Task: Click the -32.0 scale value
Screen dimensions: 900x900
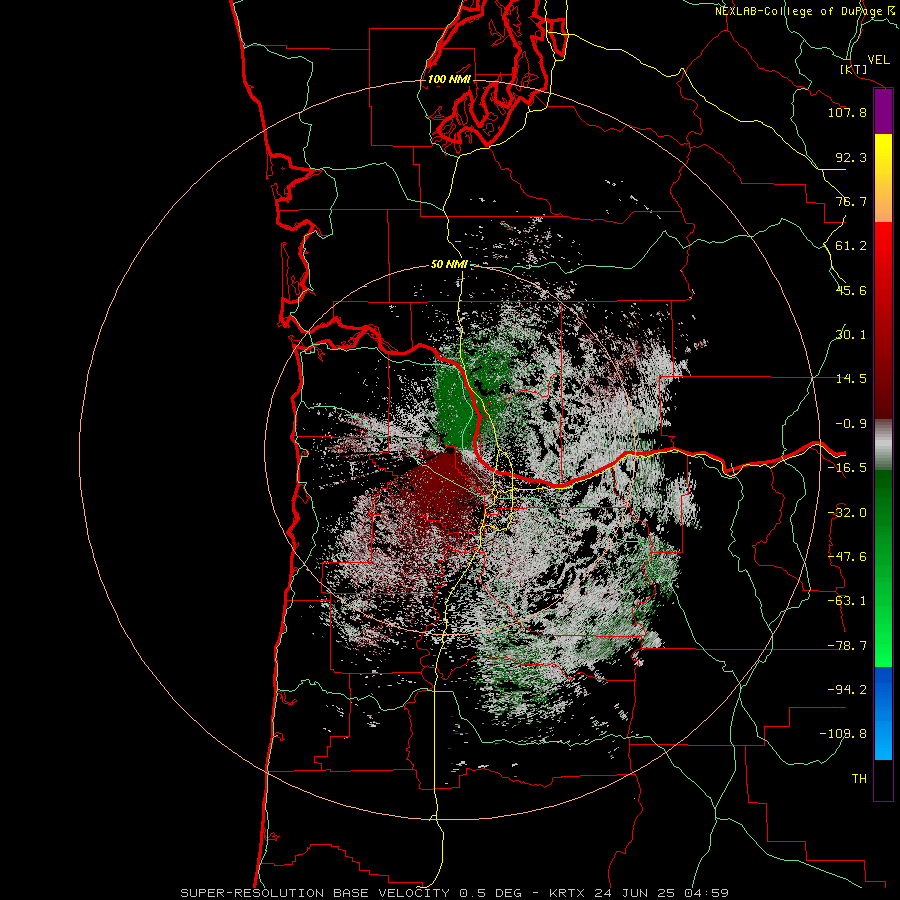Action: point(847,513)
